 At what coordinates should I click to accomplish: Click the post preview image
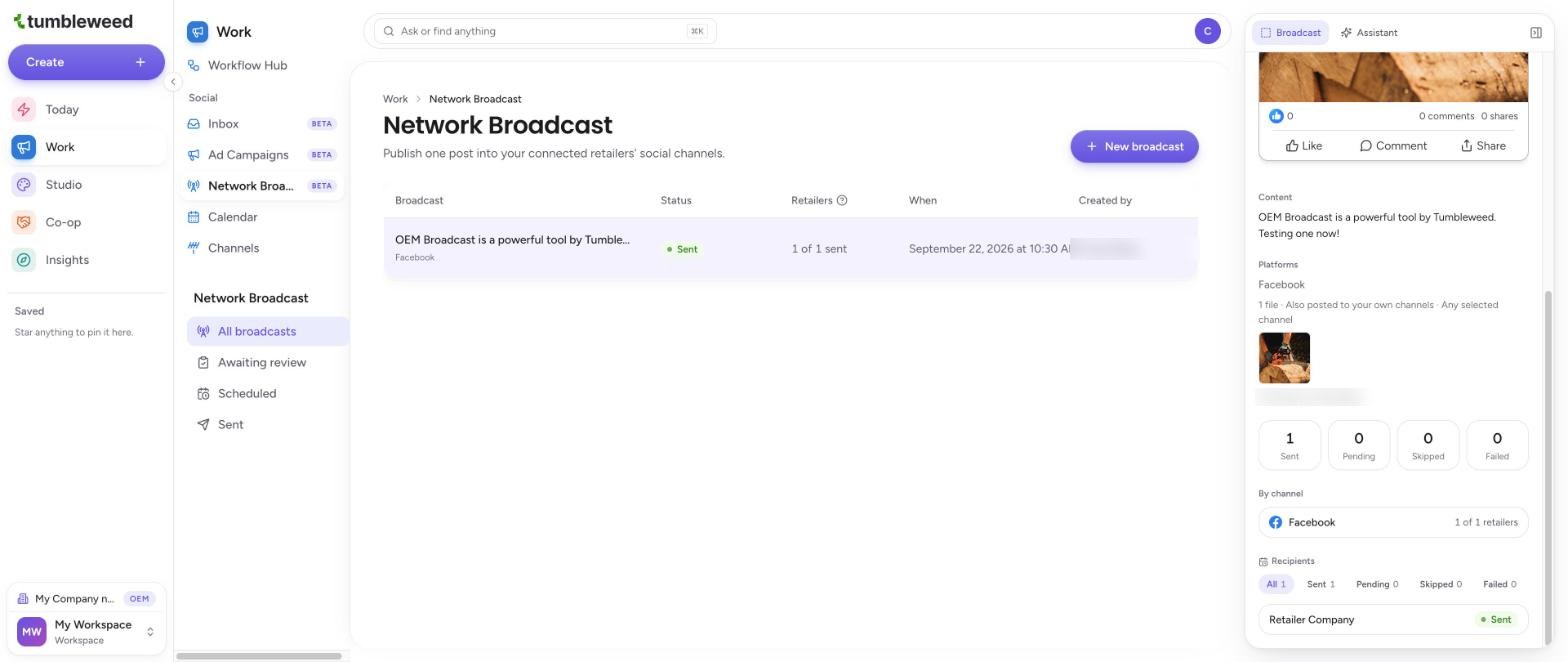coord(1393,79)
